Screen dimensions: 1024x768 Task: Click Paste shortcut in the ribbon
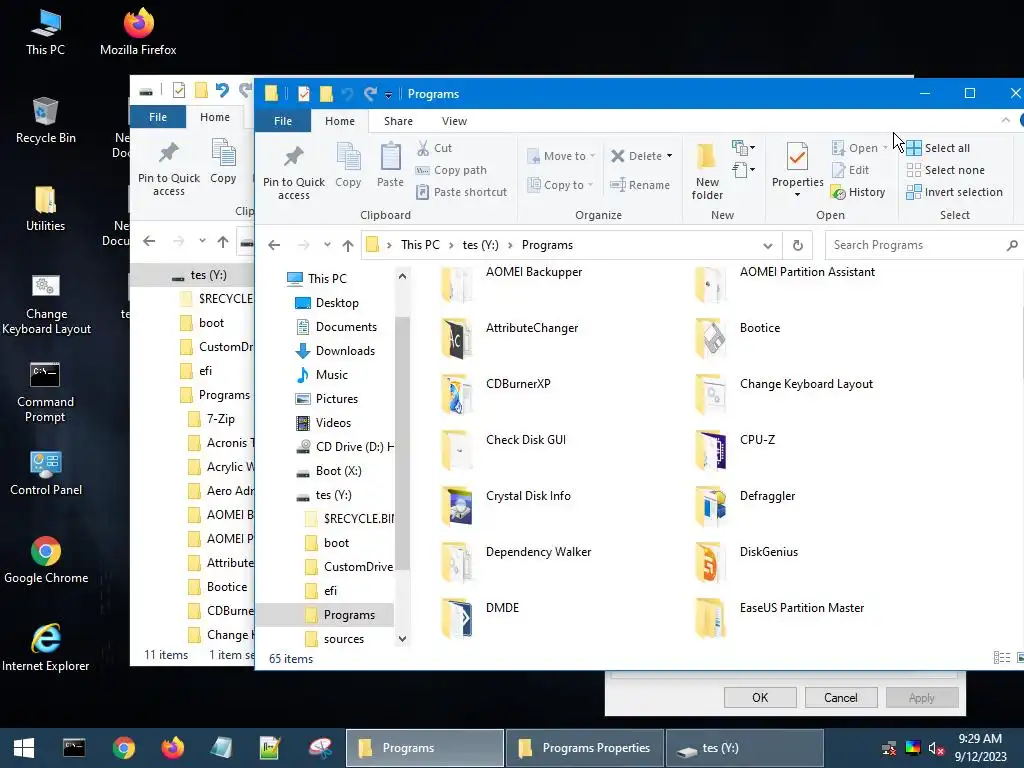pos(462,192)
